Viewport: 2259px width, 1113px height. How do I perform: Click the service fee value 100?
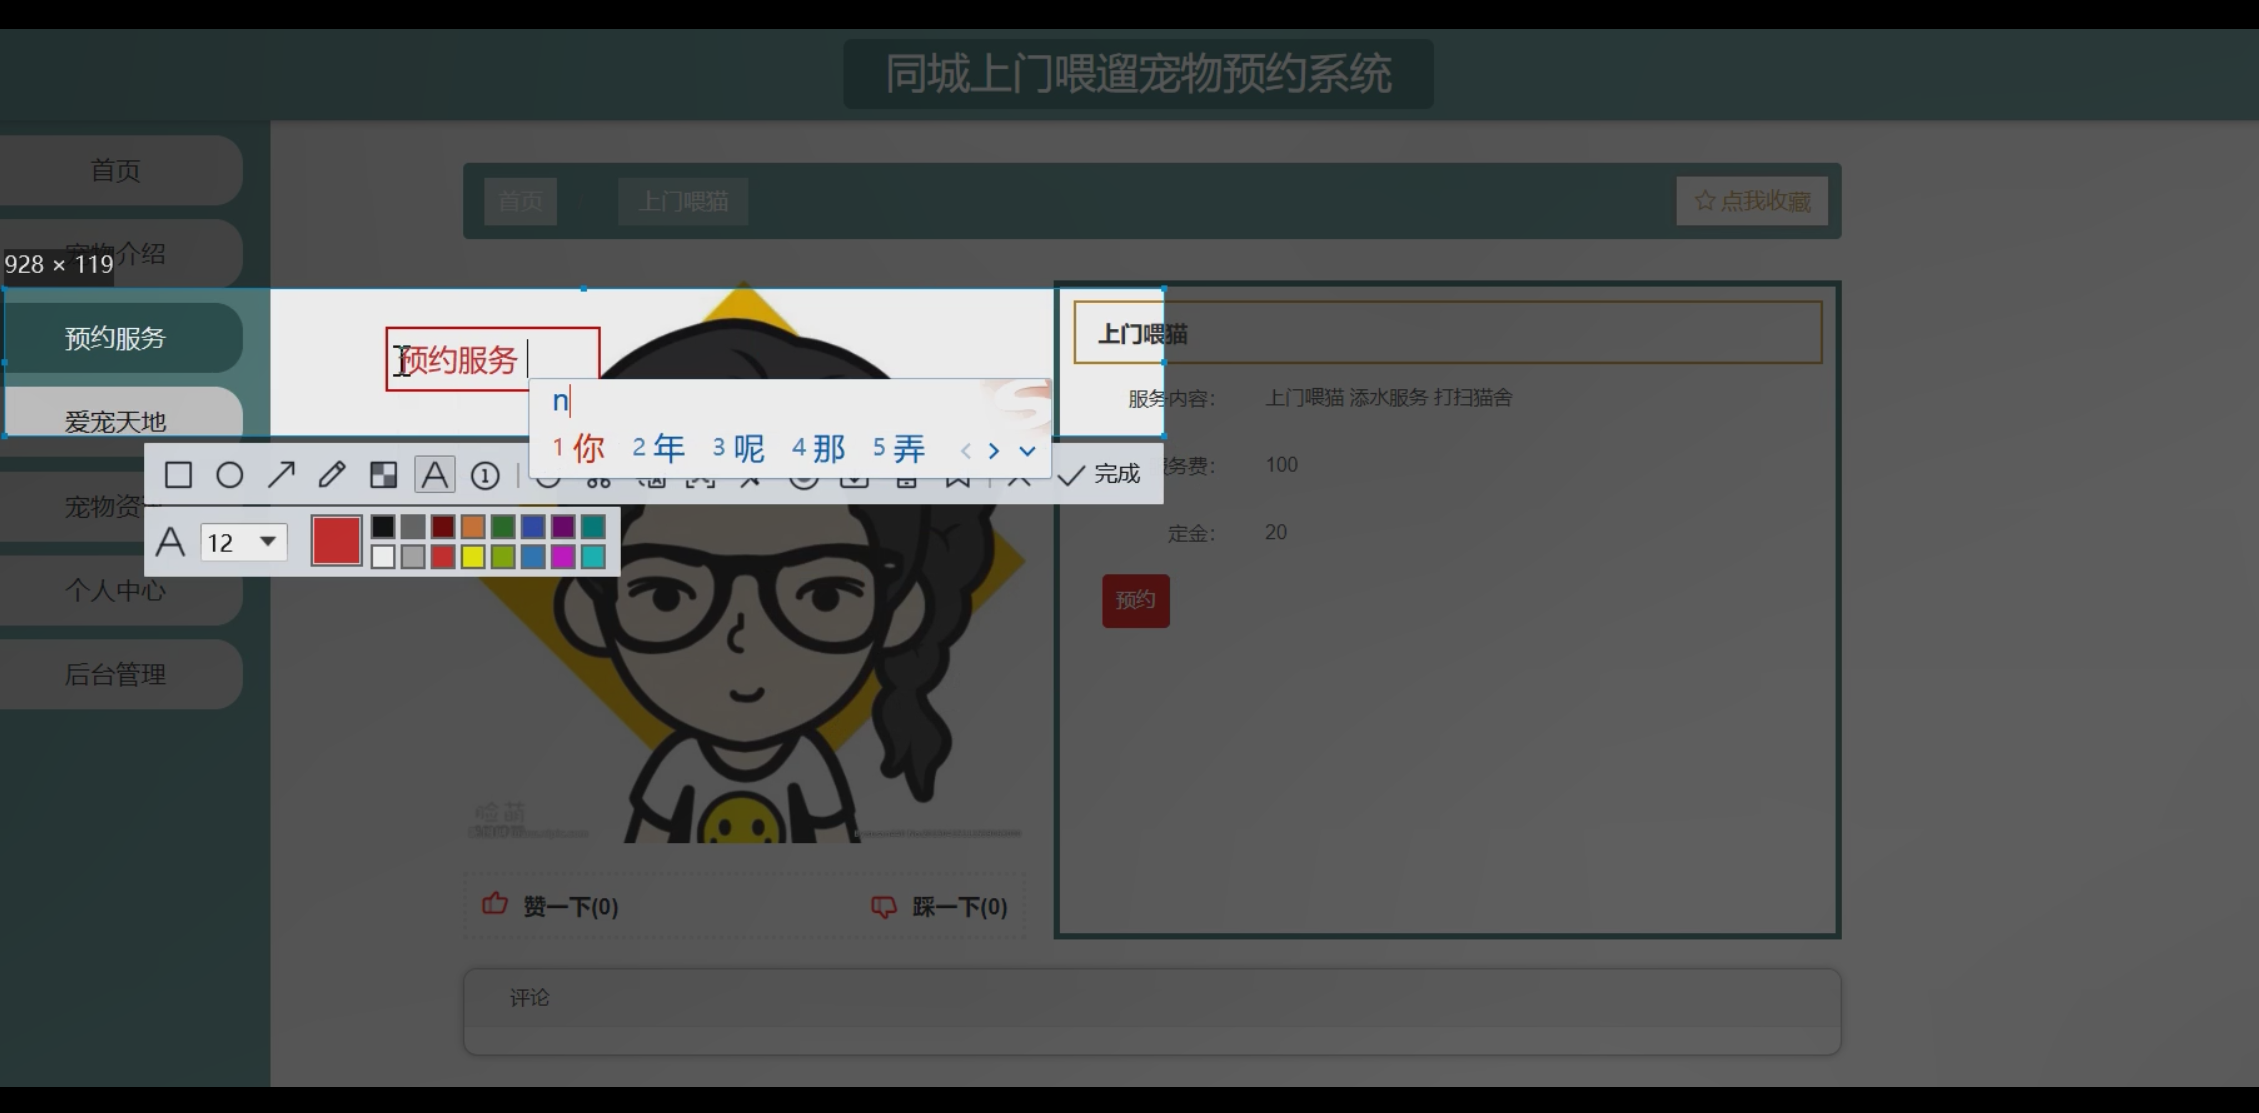[1282, 464]
